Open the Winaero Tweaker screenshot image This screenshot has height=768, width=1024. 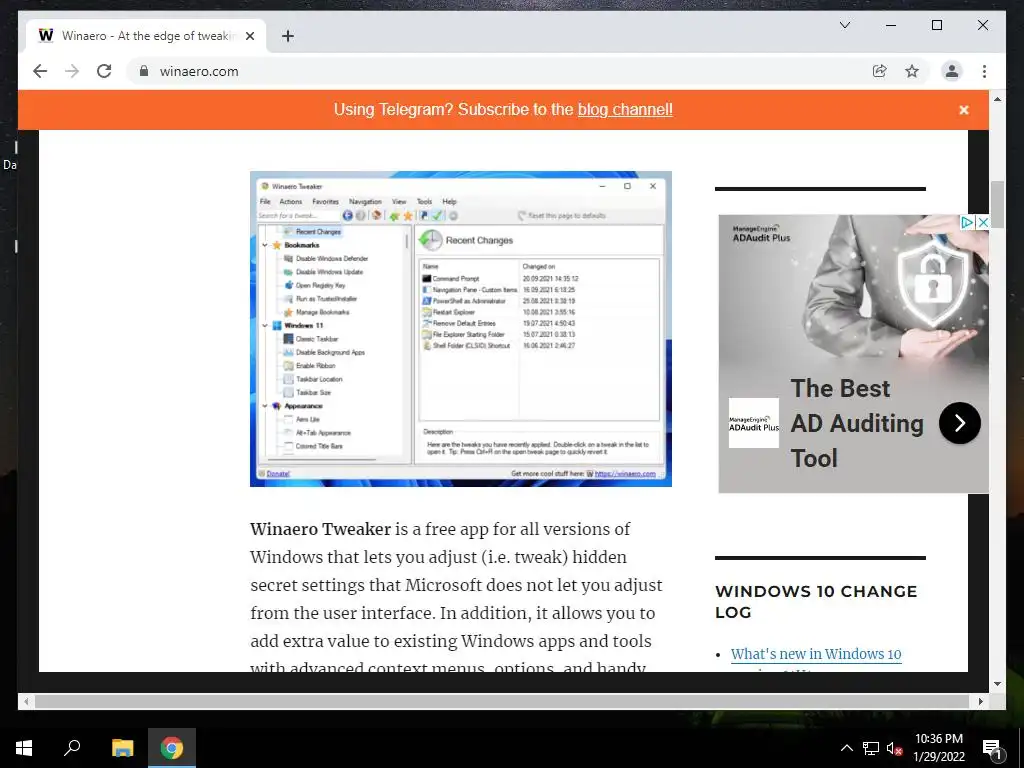click(460, 328)
